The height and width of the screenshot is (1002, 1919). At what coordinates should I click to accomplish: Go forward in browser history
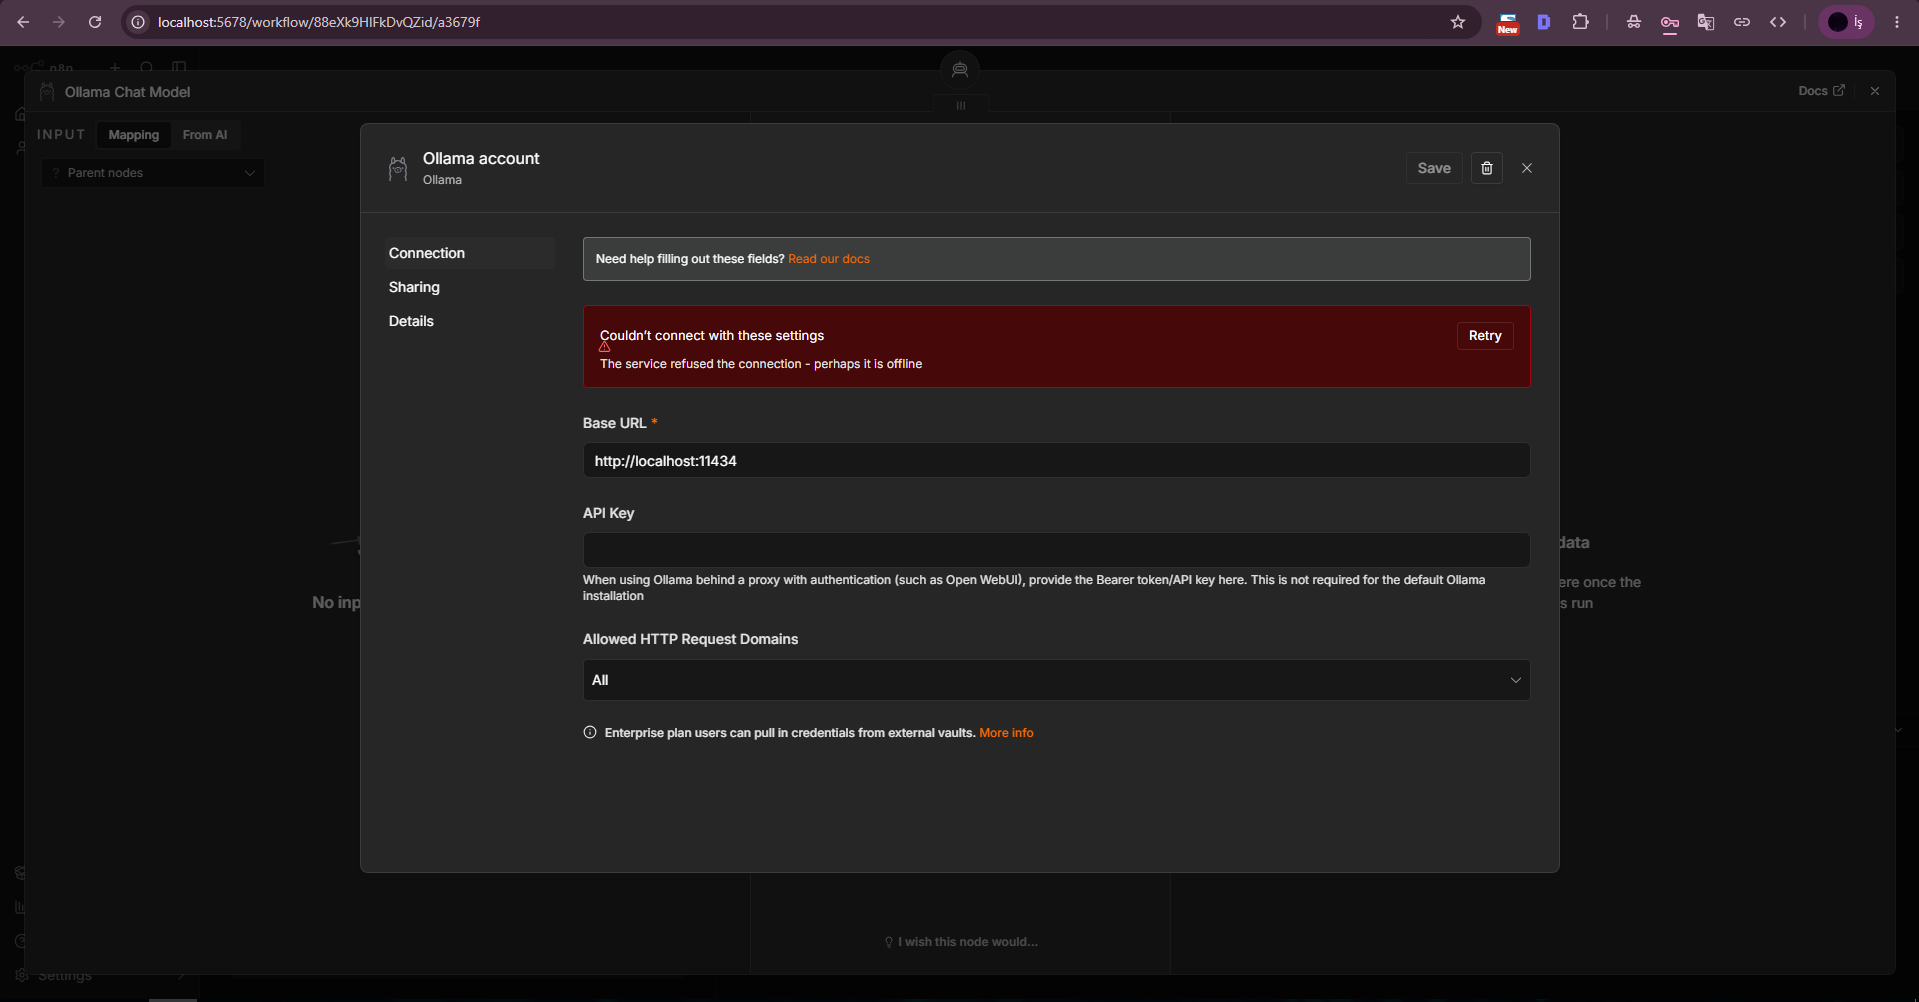pos(59,22)
